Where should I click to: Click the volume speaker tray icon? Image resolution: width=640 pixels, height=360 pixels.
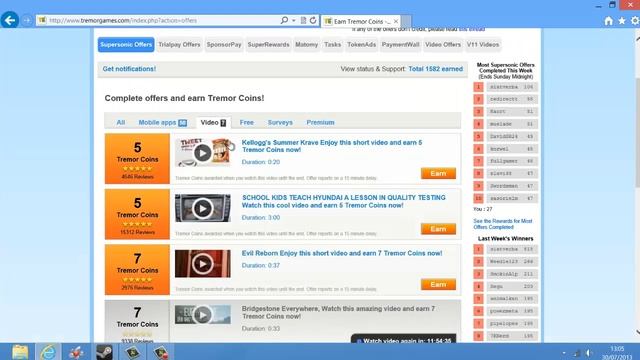[589, 353]
